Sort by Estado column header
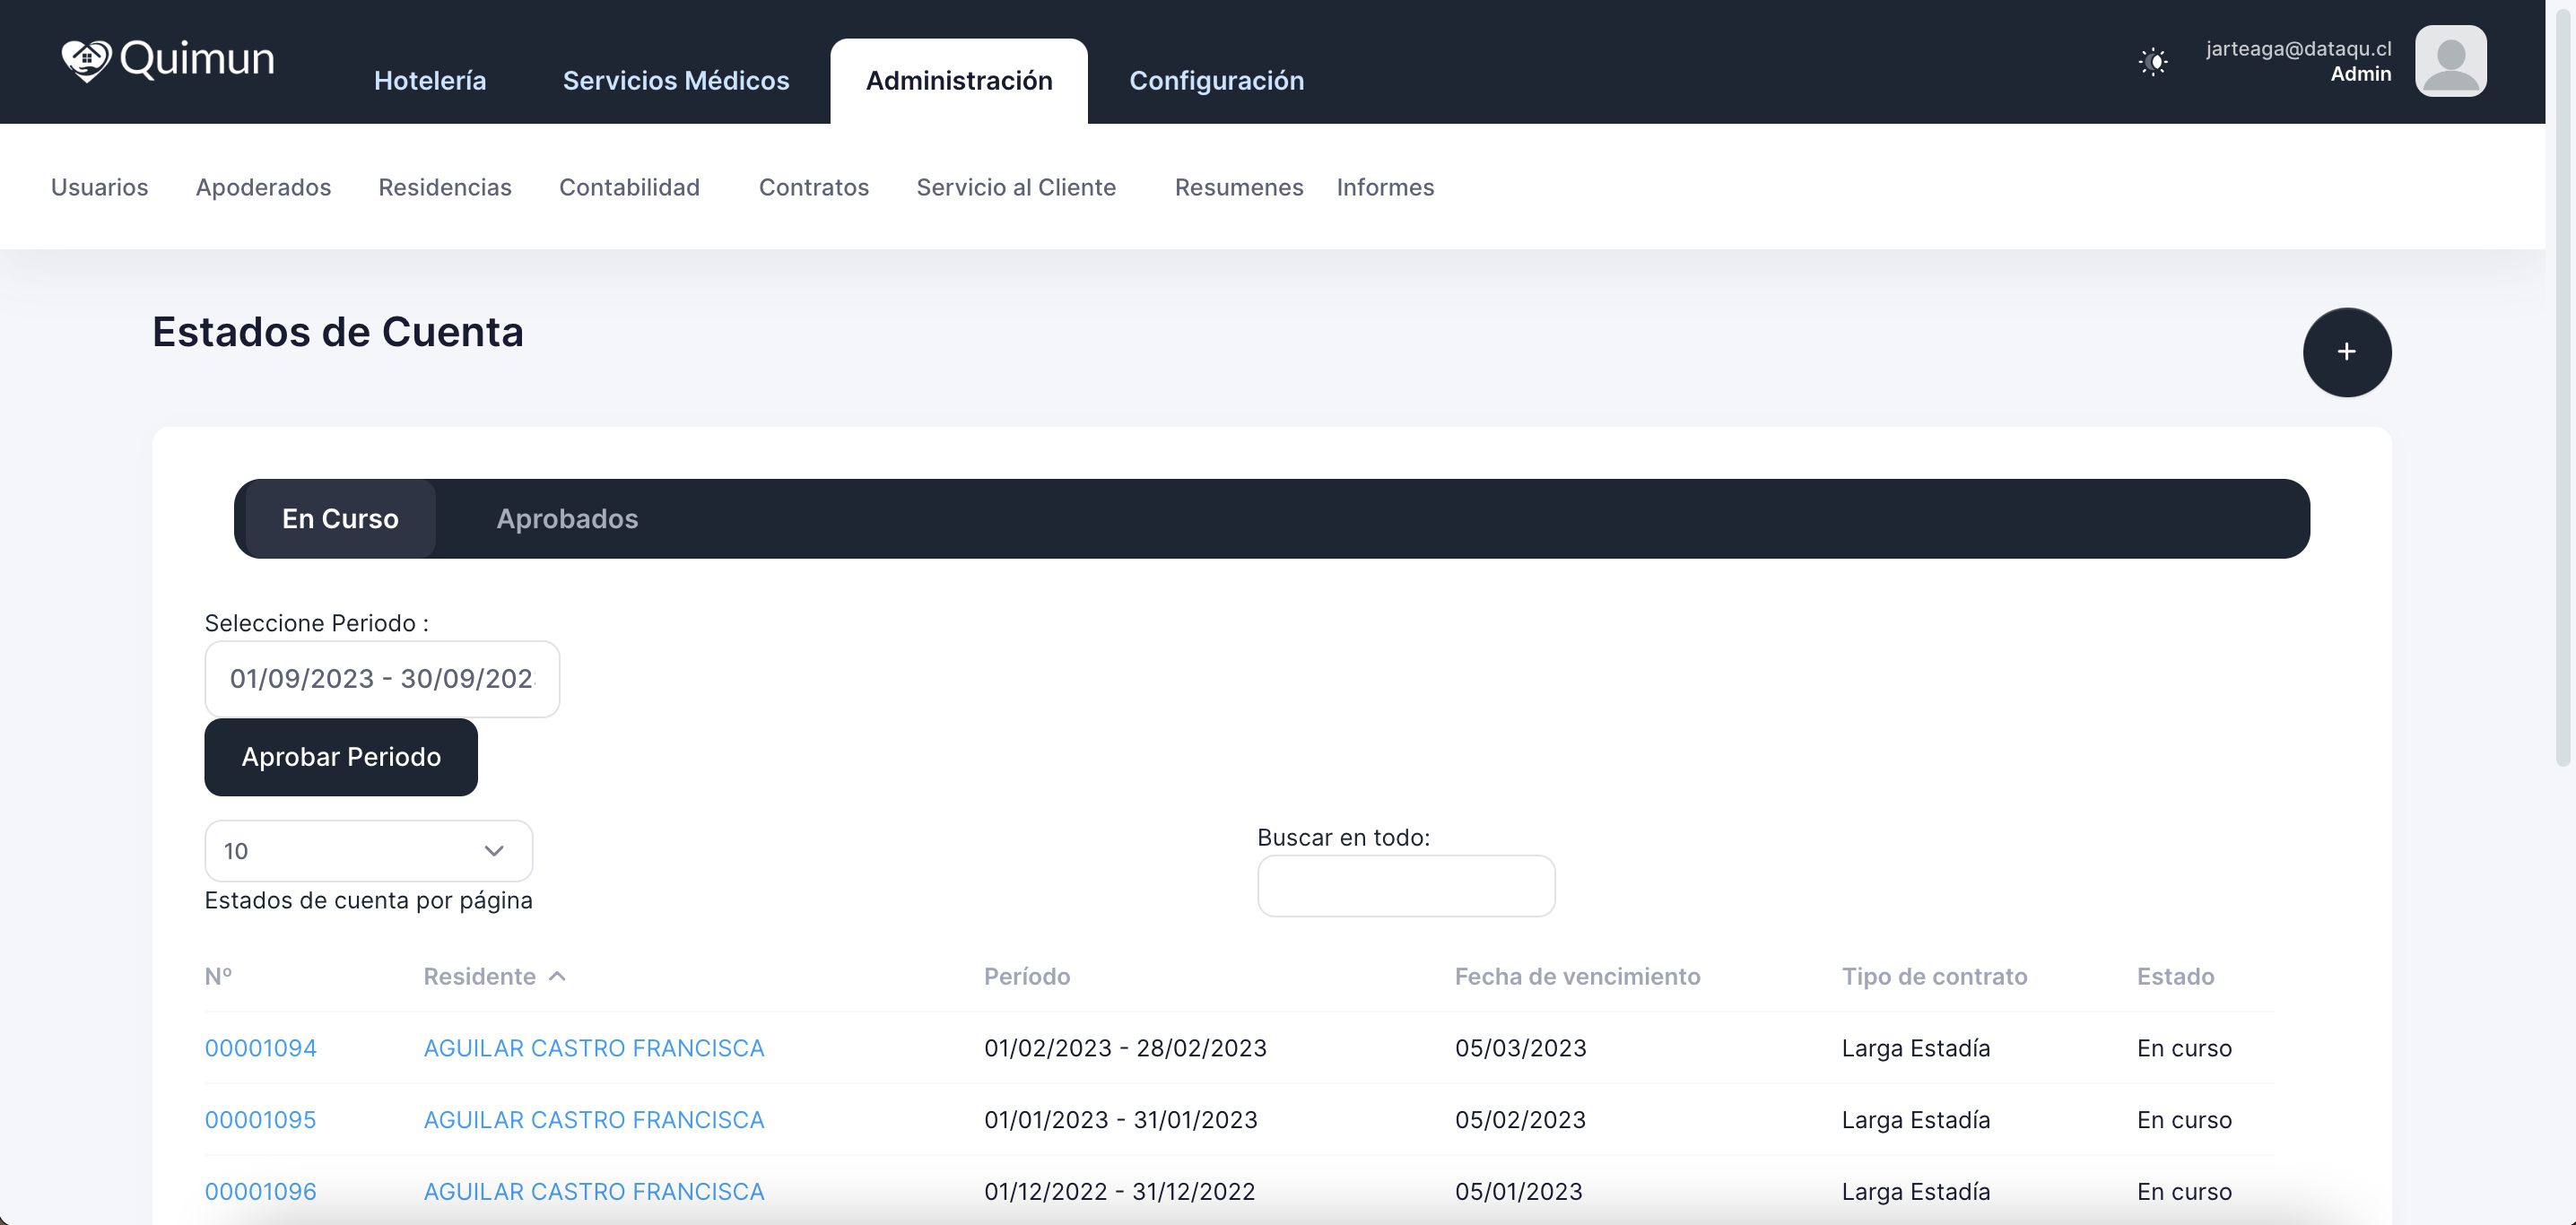The image size is (2576, 1225). (x=2175, y=976)
